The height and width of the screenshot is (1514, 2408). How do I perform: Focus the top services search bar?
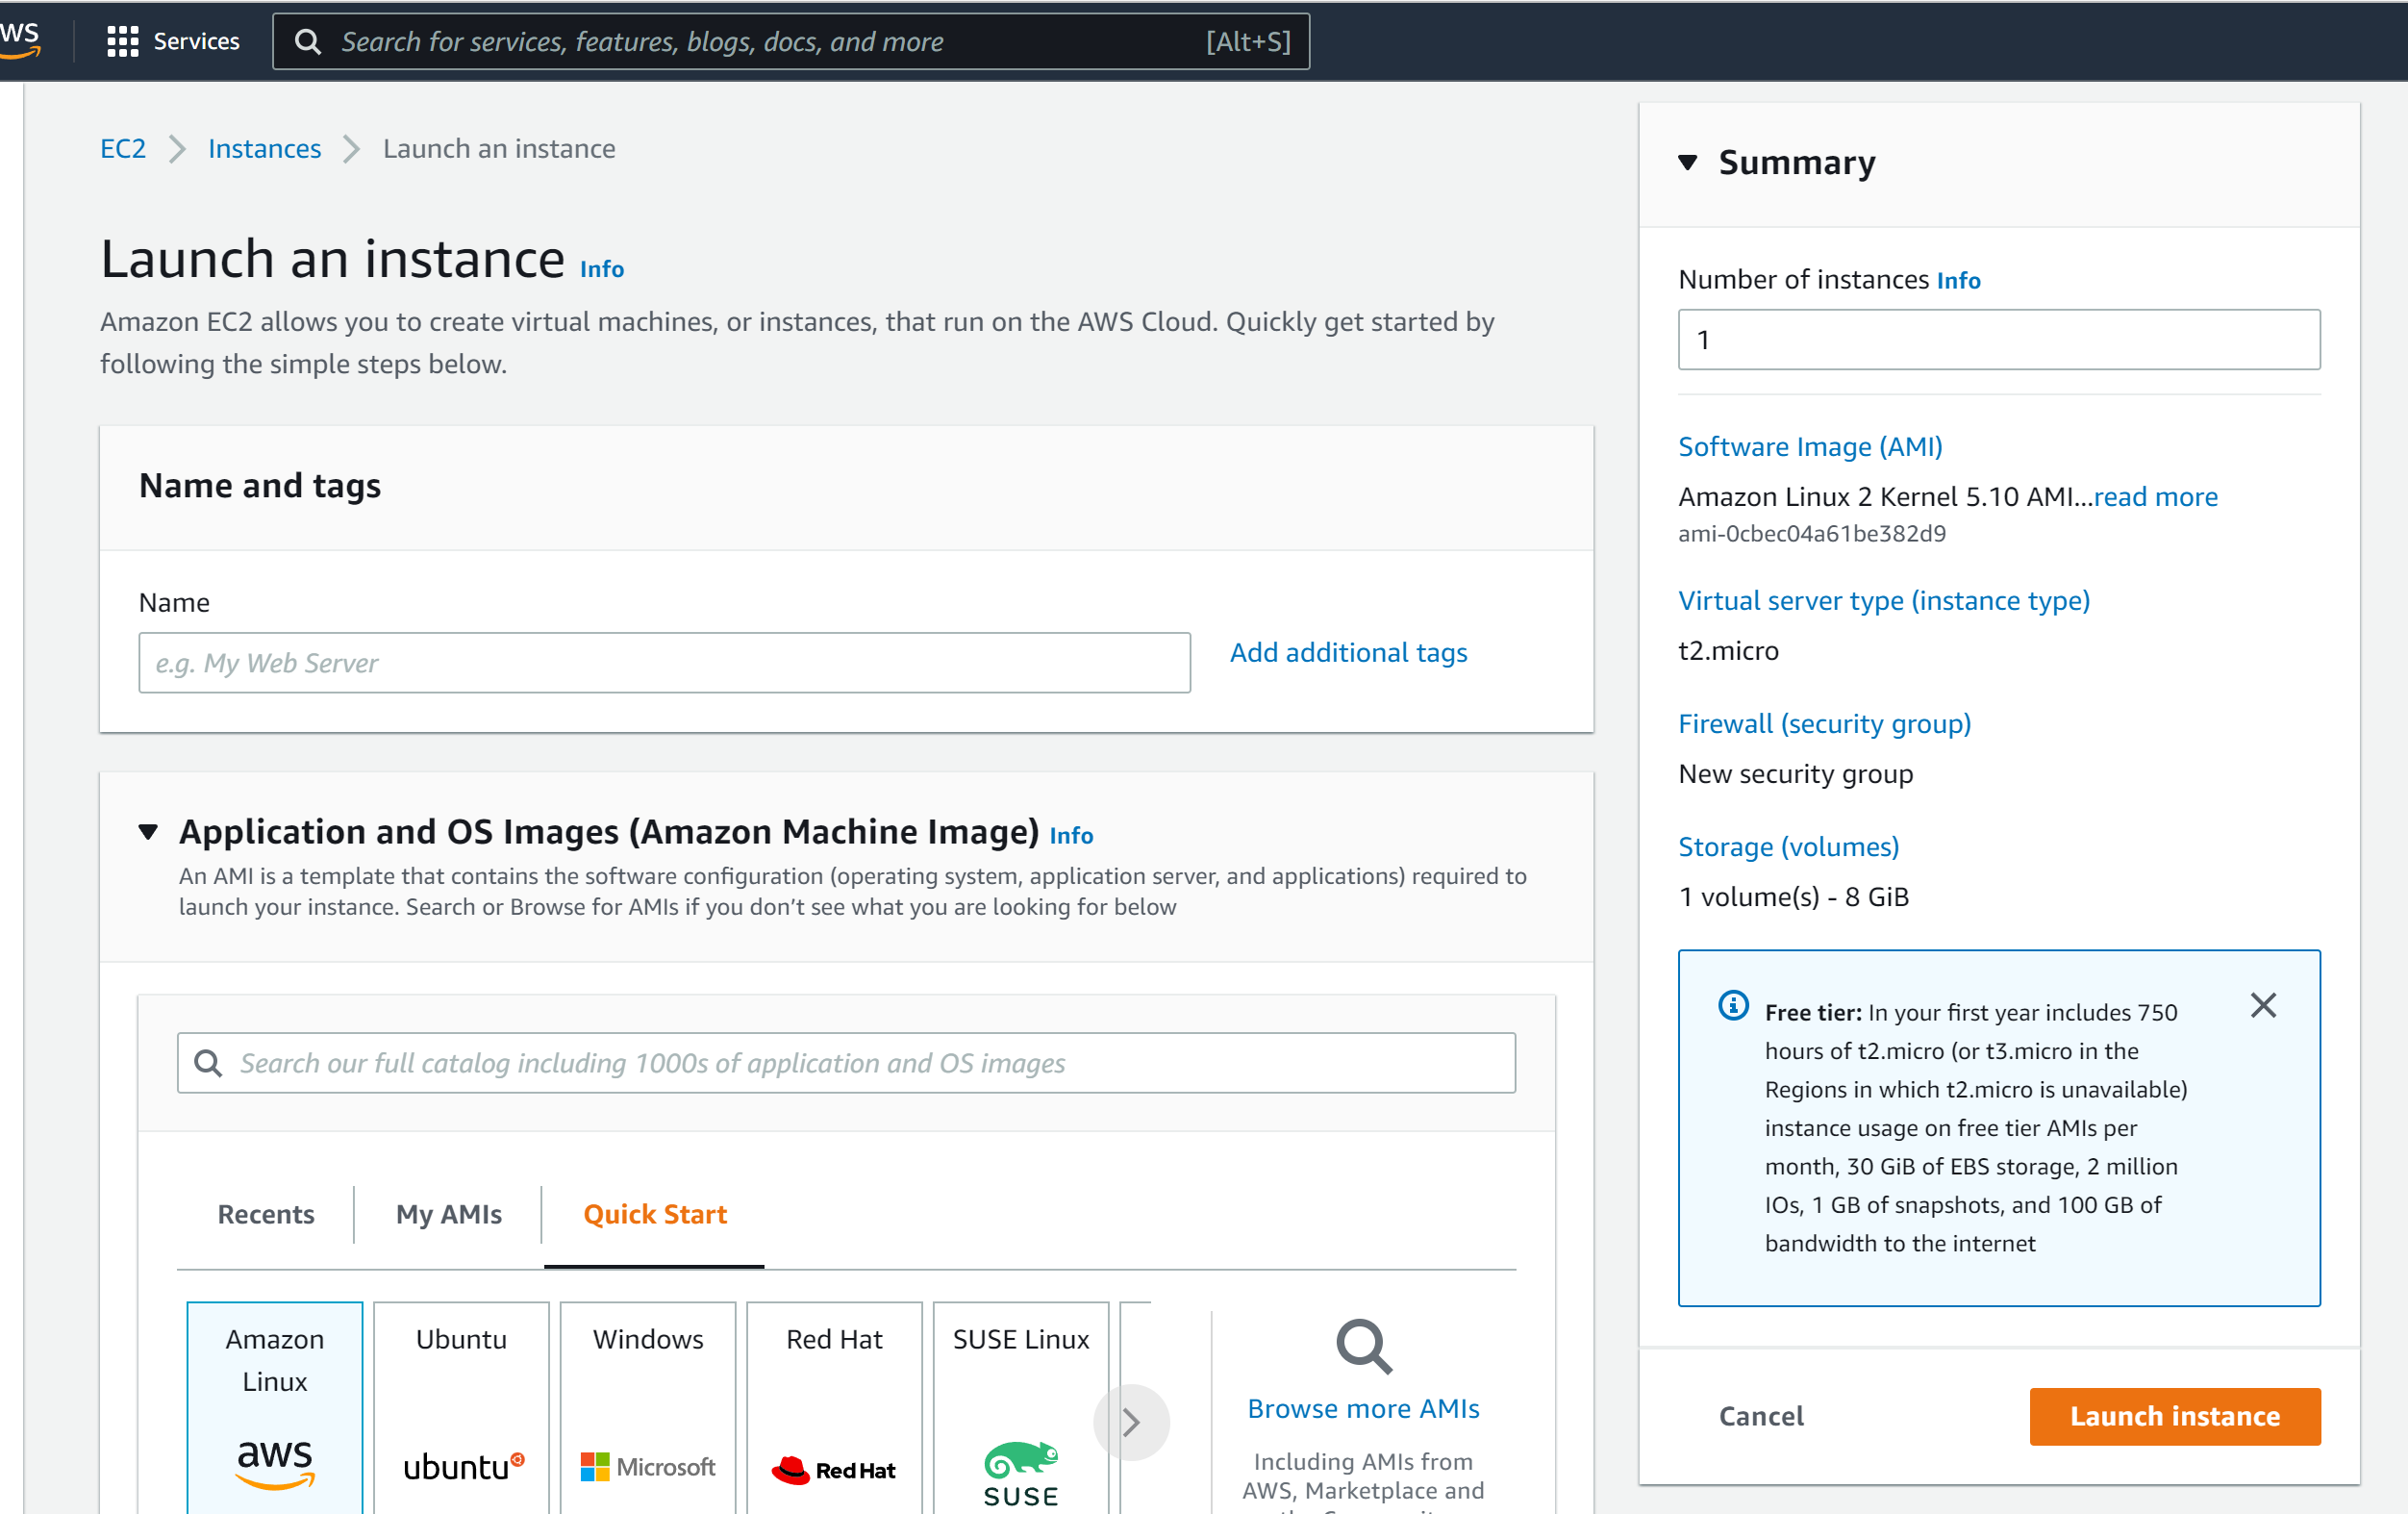pyautogui.click(x=790, y=41)
